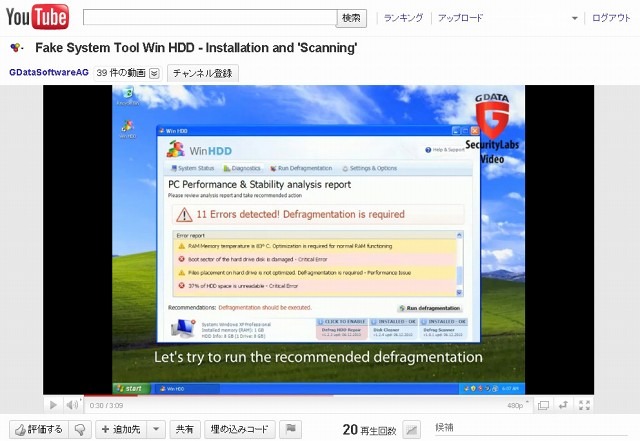
Task: Click the Defrag Scanner module box
Action: coord(443,329)
